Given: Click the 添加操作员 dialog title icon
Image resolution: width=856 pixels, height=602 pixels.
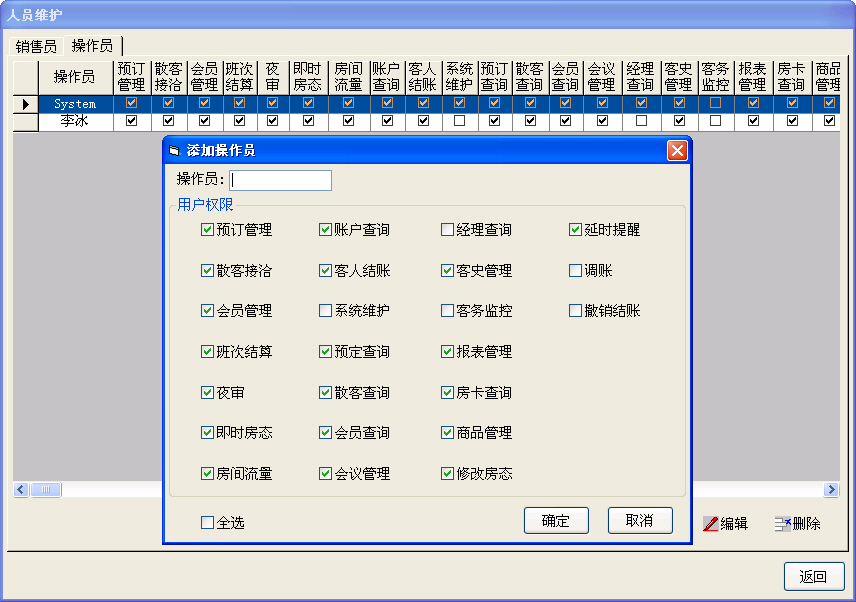Looking at the screenshot, I should pos(176,151).
